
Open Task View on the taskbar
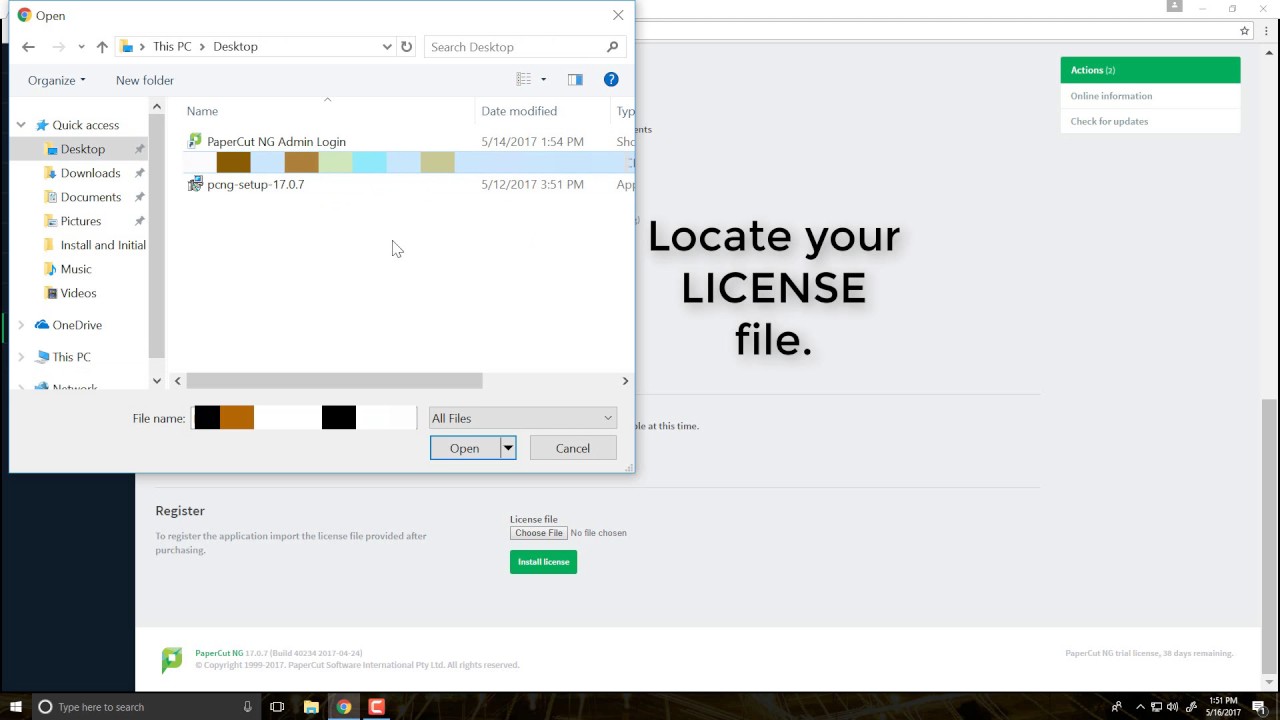[277, 707]
